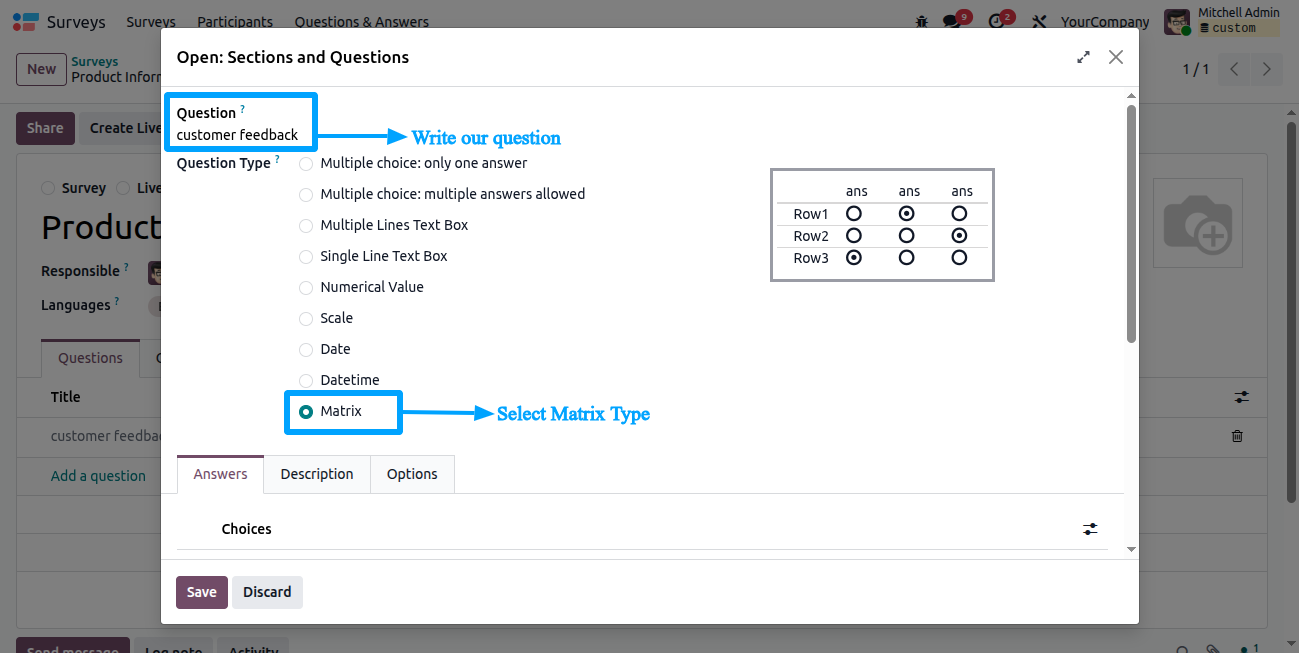Open YourCompany company switcher

(x=1105, y=21)
